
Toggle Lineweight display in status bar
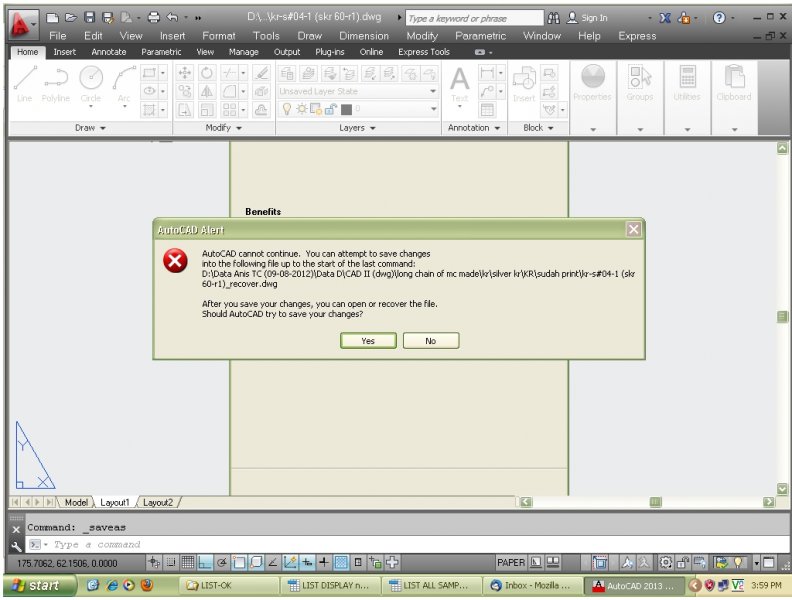(x=324, y=562)
